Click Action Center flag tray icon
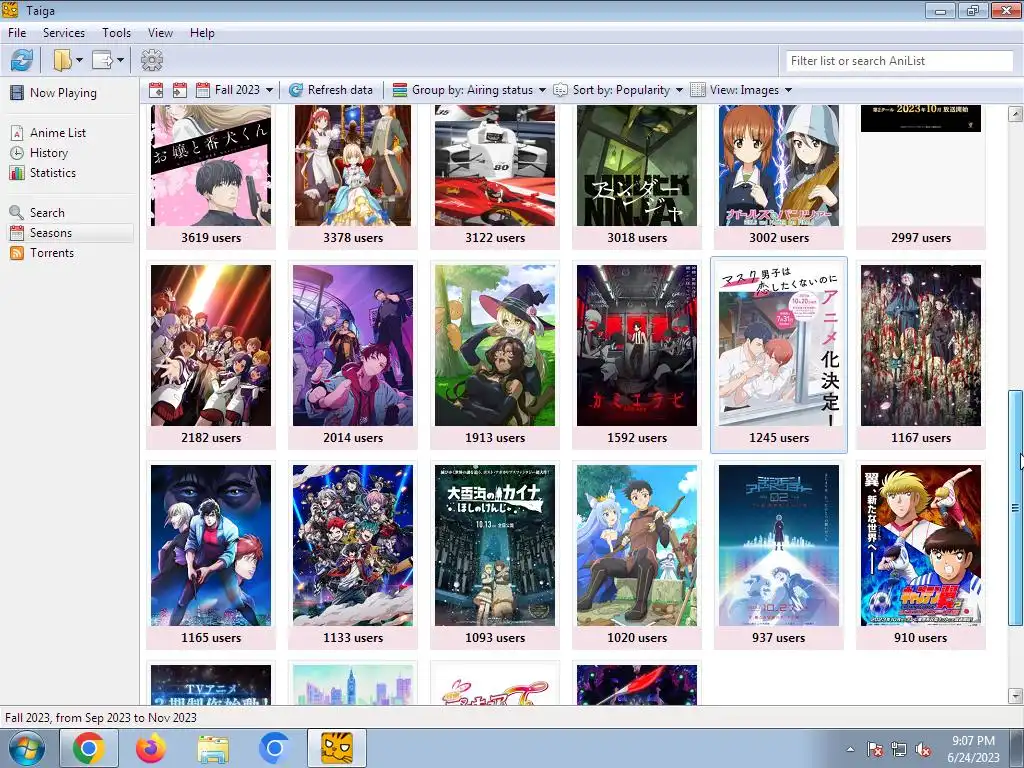1024x768 pixels. coord(875,750)
